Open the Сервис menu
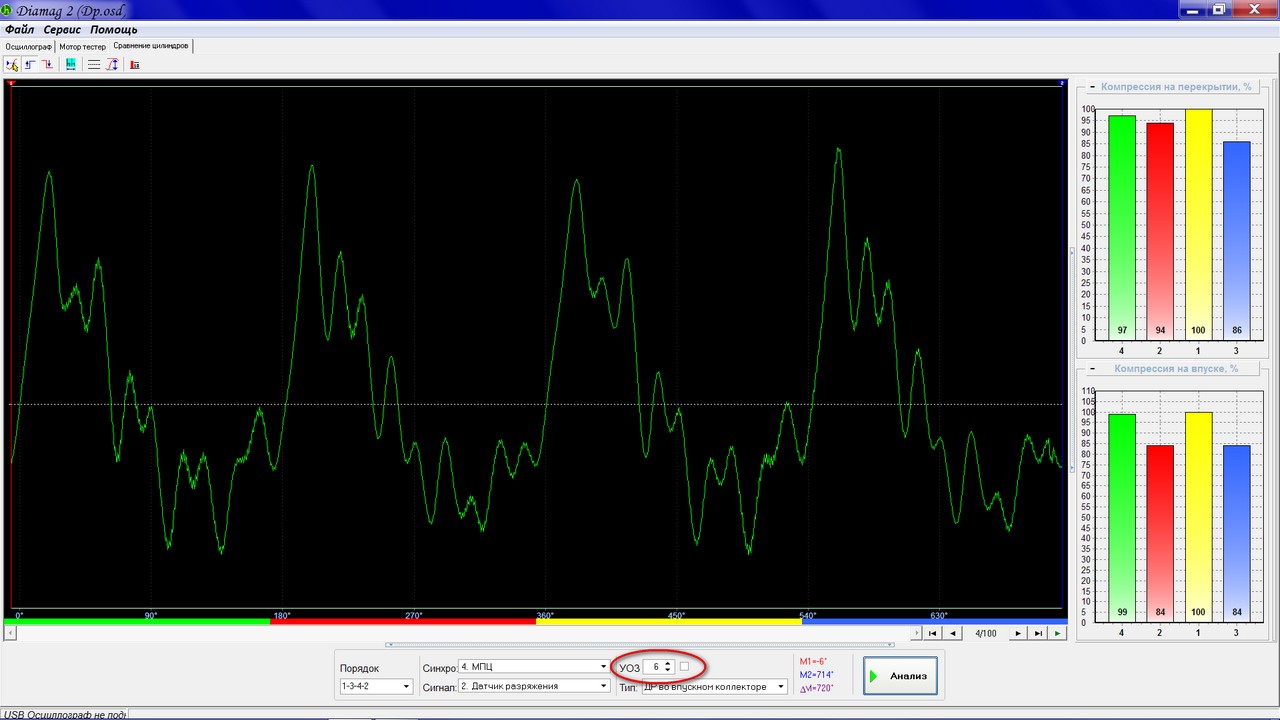The width and height of the screenshot is (1280, 720). point(62,30)
